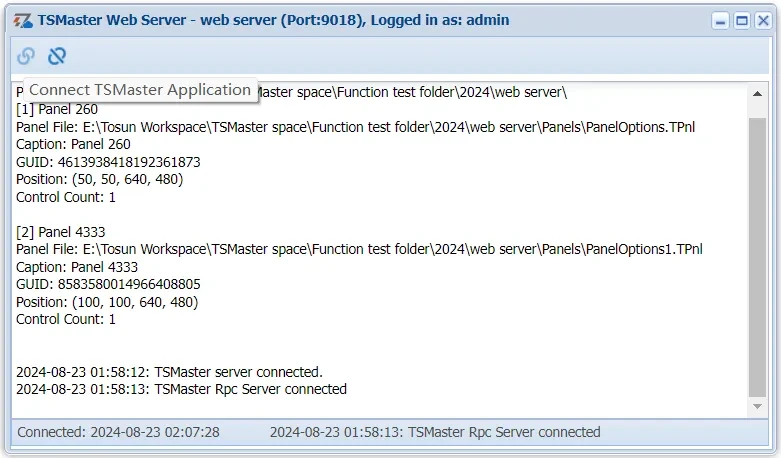Click the PanelOptions1.TPnl file path line
This screenshot has width=781, height=458.
click(359, 249)
